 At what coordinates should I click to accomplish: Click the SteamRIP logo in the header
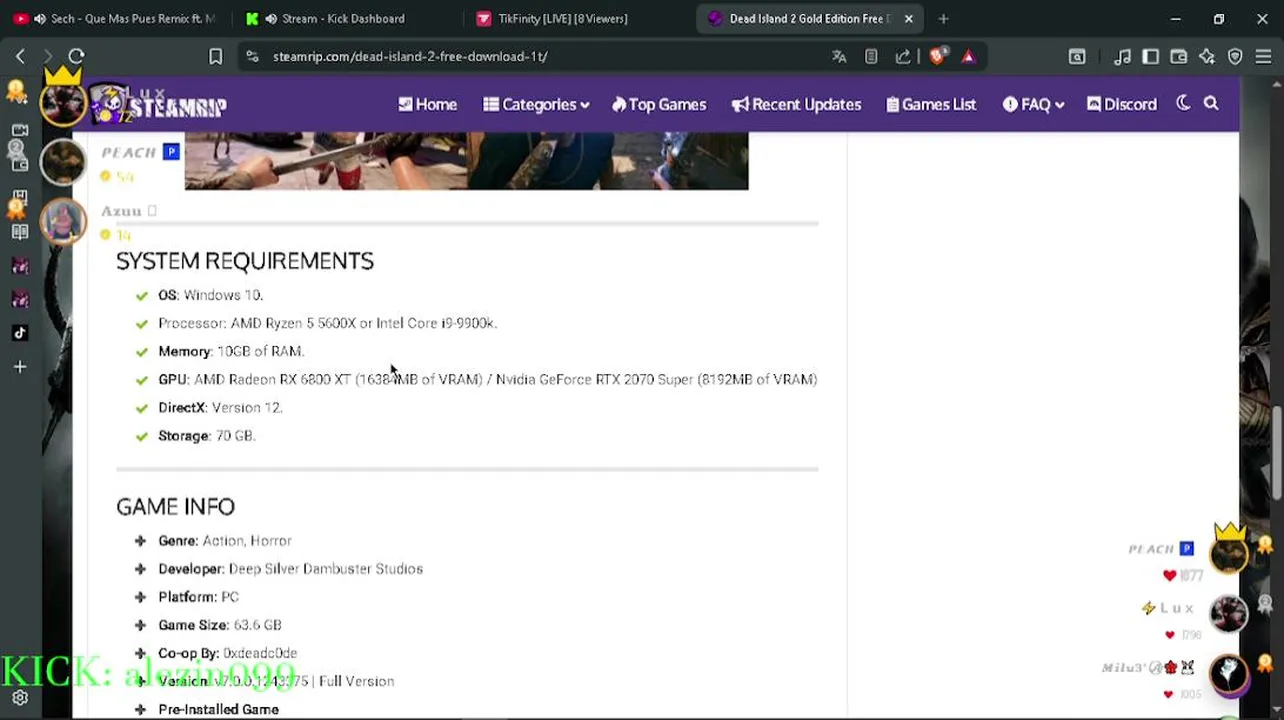[x=160, y=104]
